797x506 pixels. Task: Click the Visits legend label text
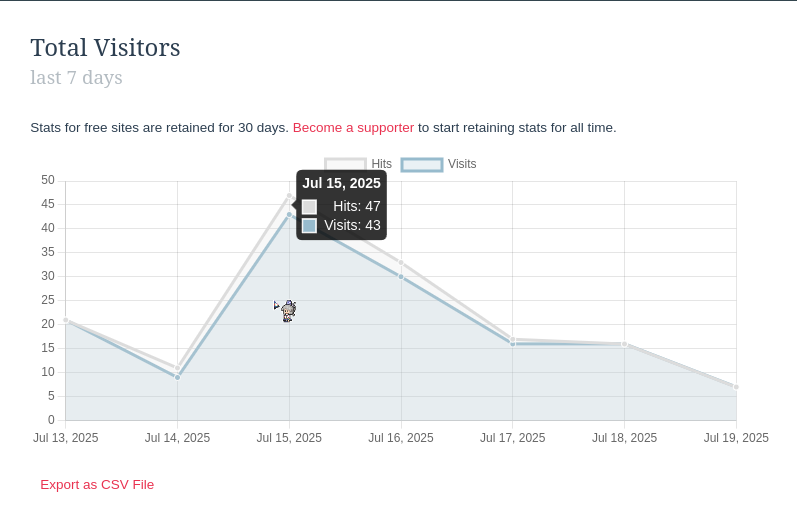pyautogui.click(x=462, y=164)
